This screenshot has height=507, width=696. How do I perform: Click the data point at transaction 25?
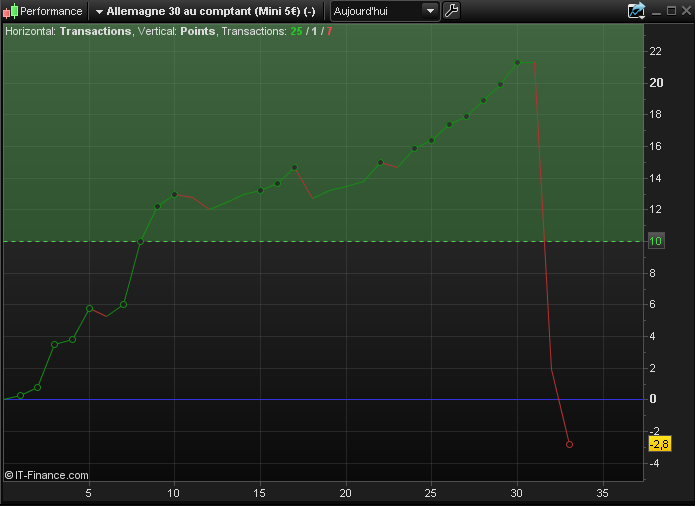click(x=431, y=141)
